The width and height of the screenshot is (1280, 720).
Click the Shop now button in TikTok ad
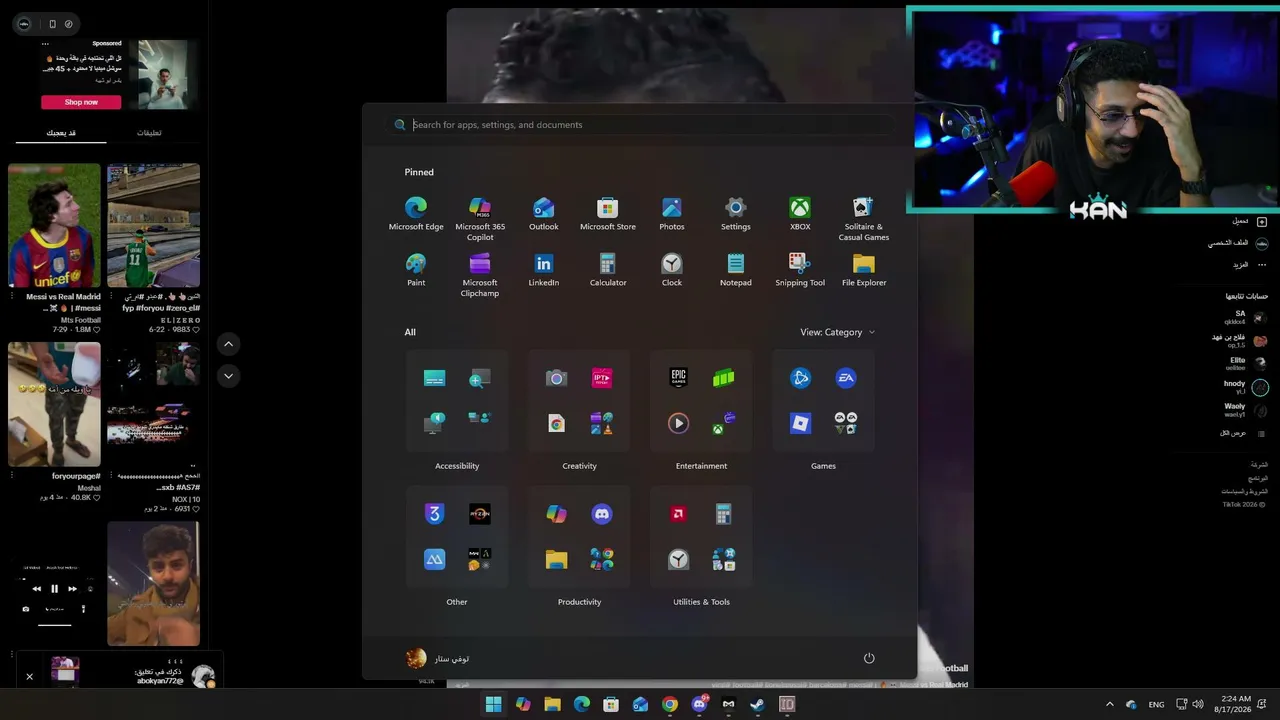tap(81, 102)
